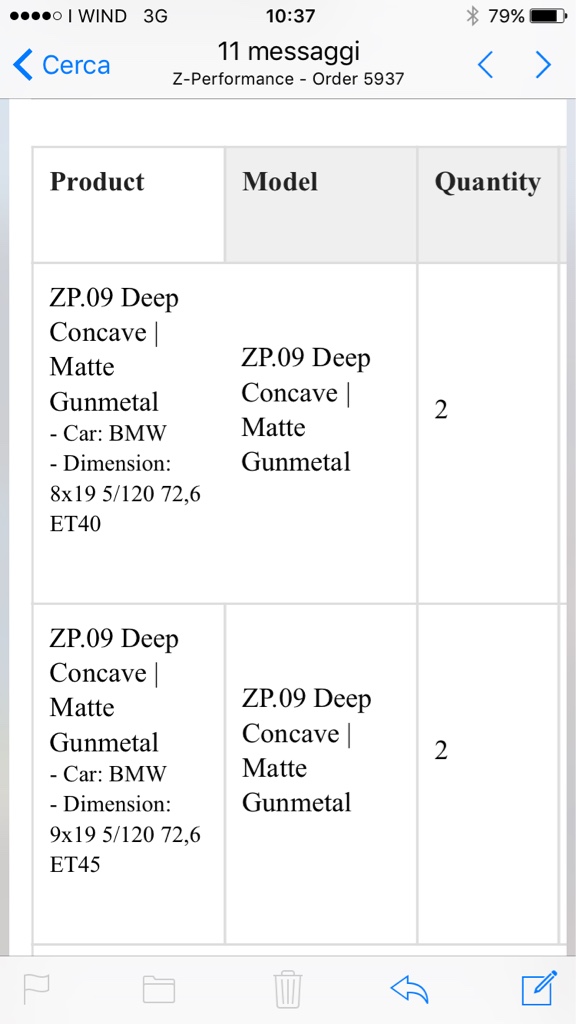Tap the battery indicator in status bar
Image resolution: width=576 pixels, height=1024 pixels.
(x=547, y=16)
